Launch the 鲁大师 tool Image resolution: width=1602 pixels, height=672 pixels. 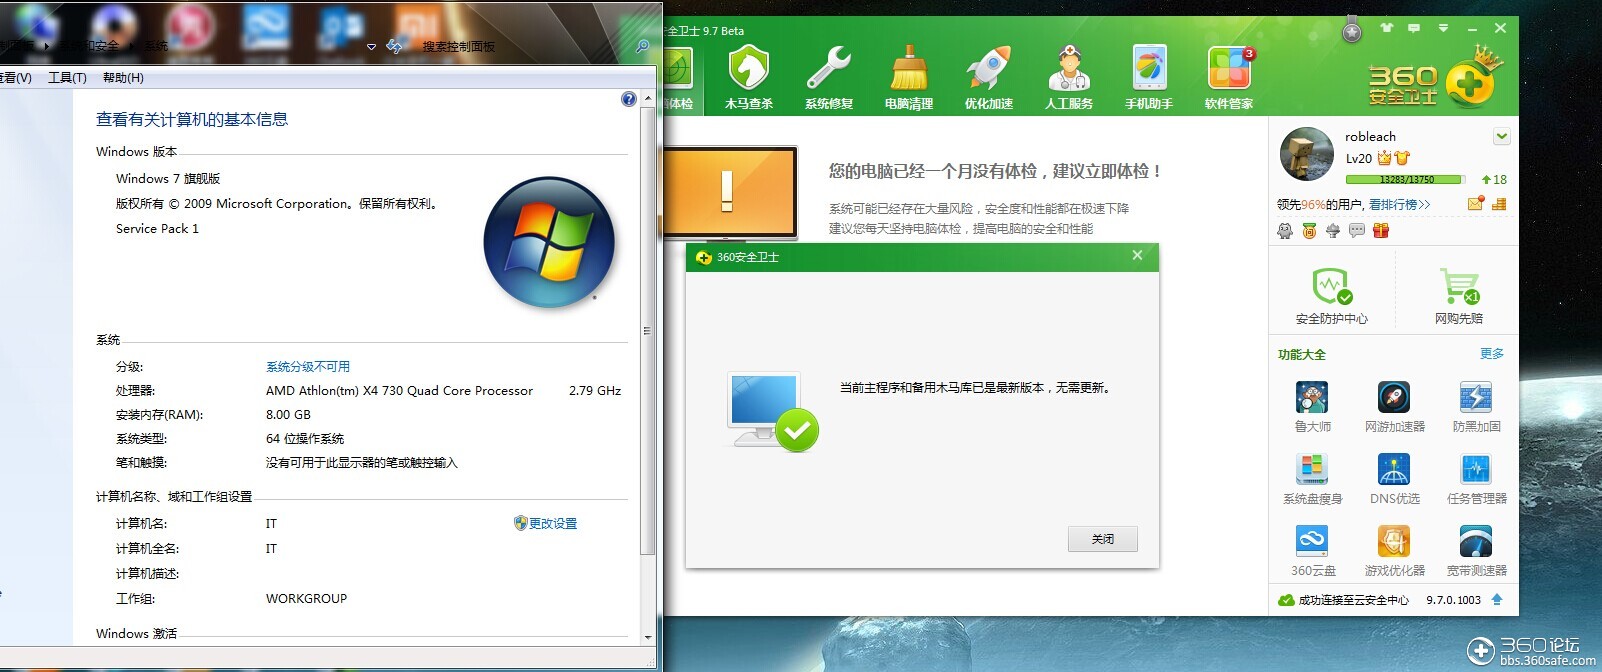tap(1312, 406)
